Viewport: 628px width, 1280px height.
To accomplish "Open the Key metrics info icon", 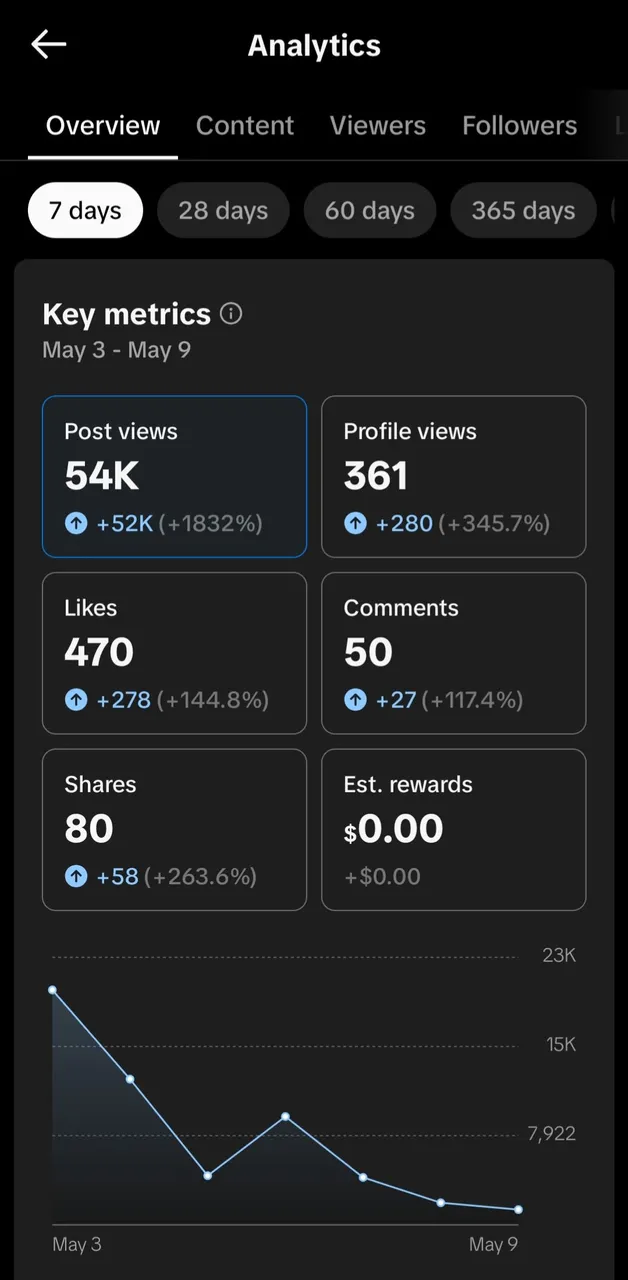I will coord(231,314).
